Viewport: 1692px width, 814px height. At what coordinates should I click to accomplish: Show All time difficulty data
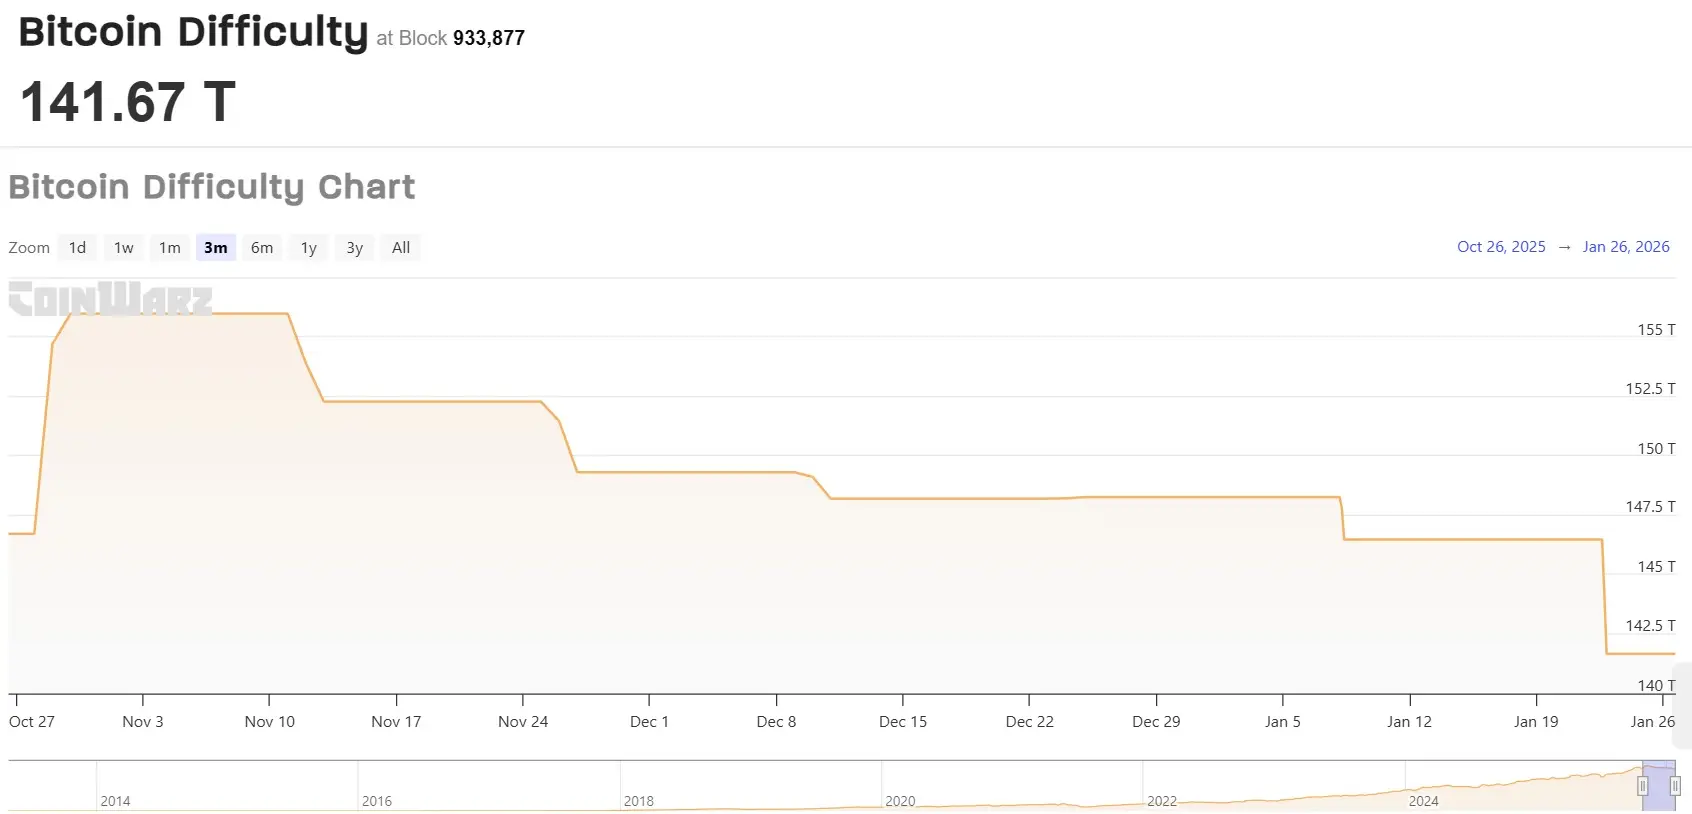tap(401, 248)
